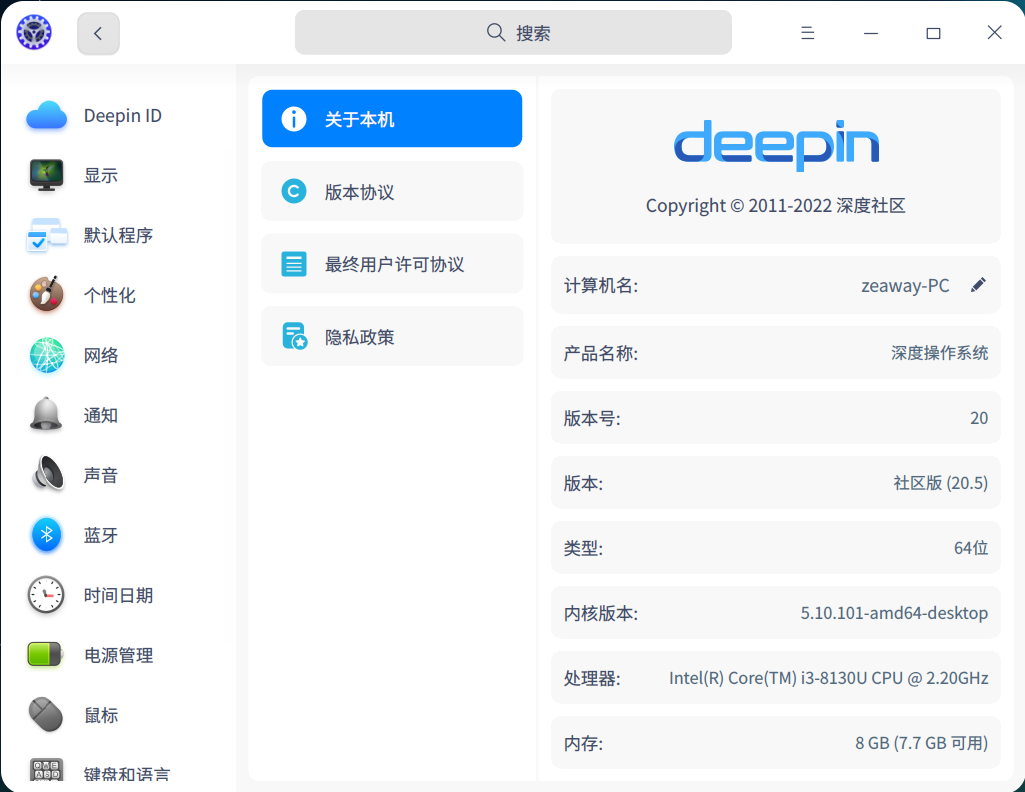Open the hamburger menu at top right

point(807,32)
